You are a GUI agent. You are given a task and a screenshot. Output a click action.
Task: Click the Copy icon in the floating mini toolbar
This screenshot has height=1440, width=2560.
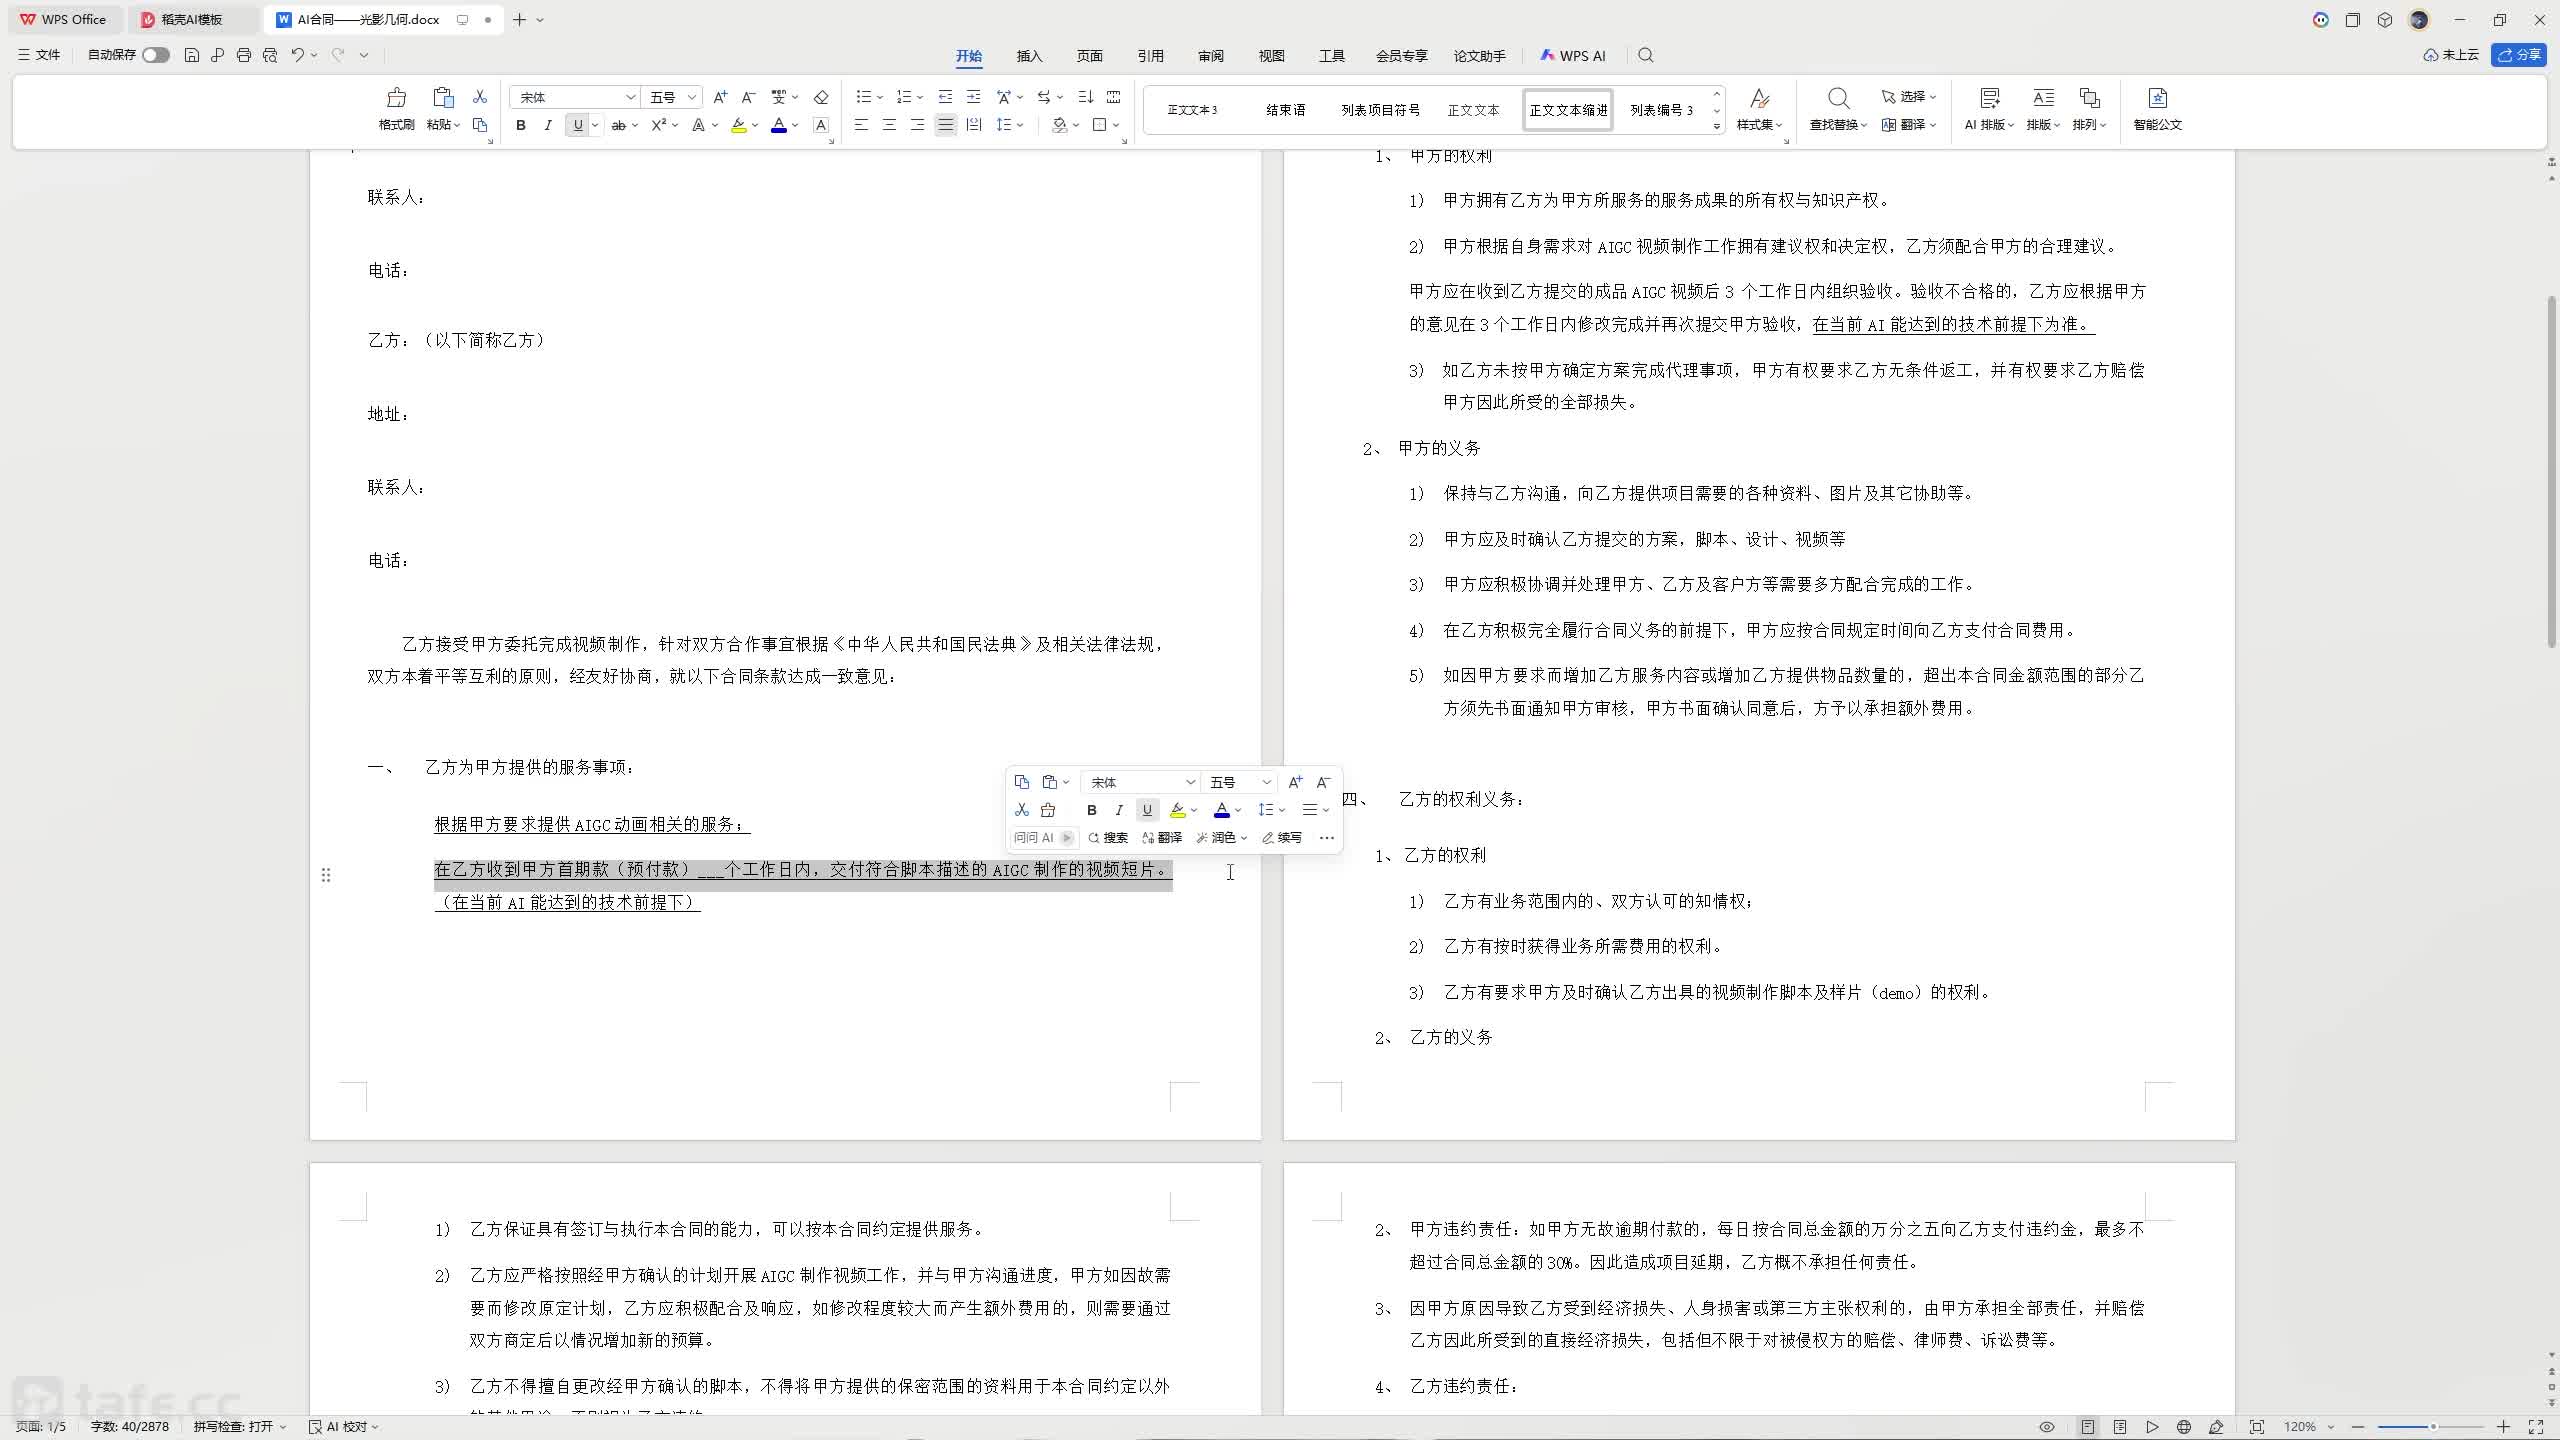click(x=1021, y=782)
